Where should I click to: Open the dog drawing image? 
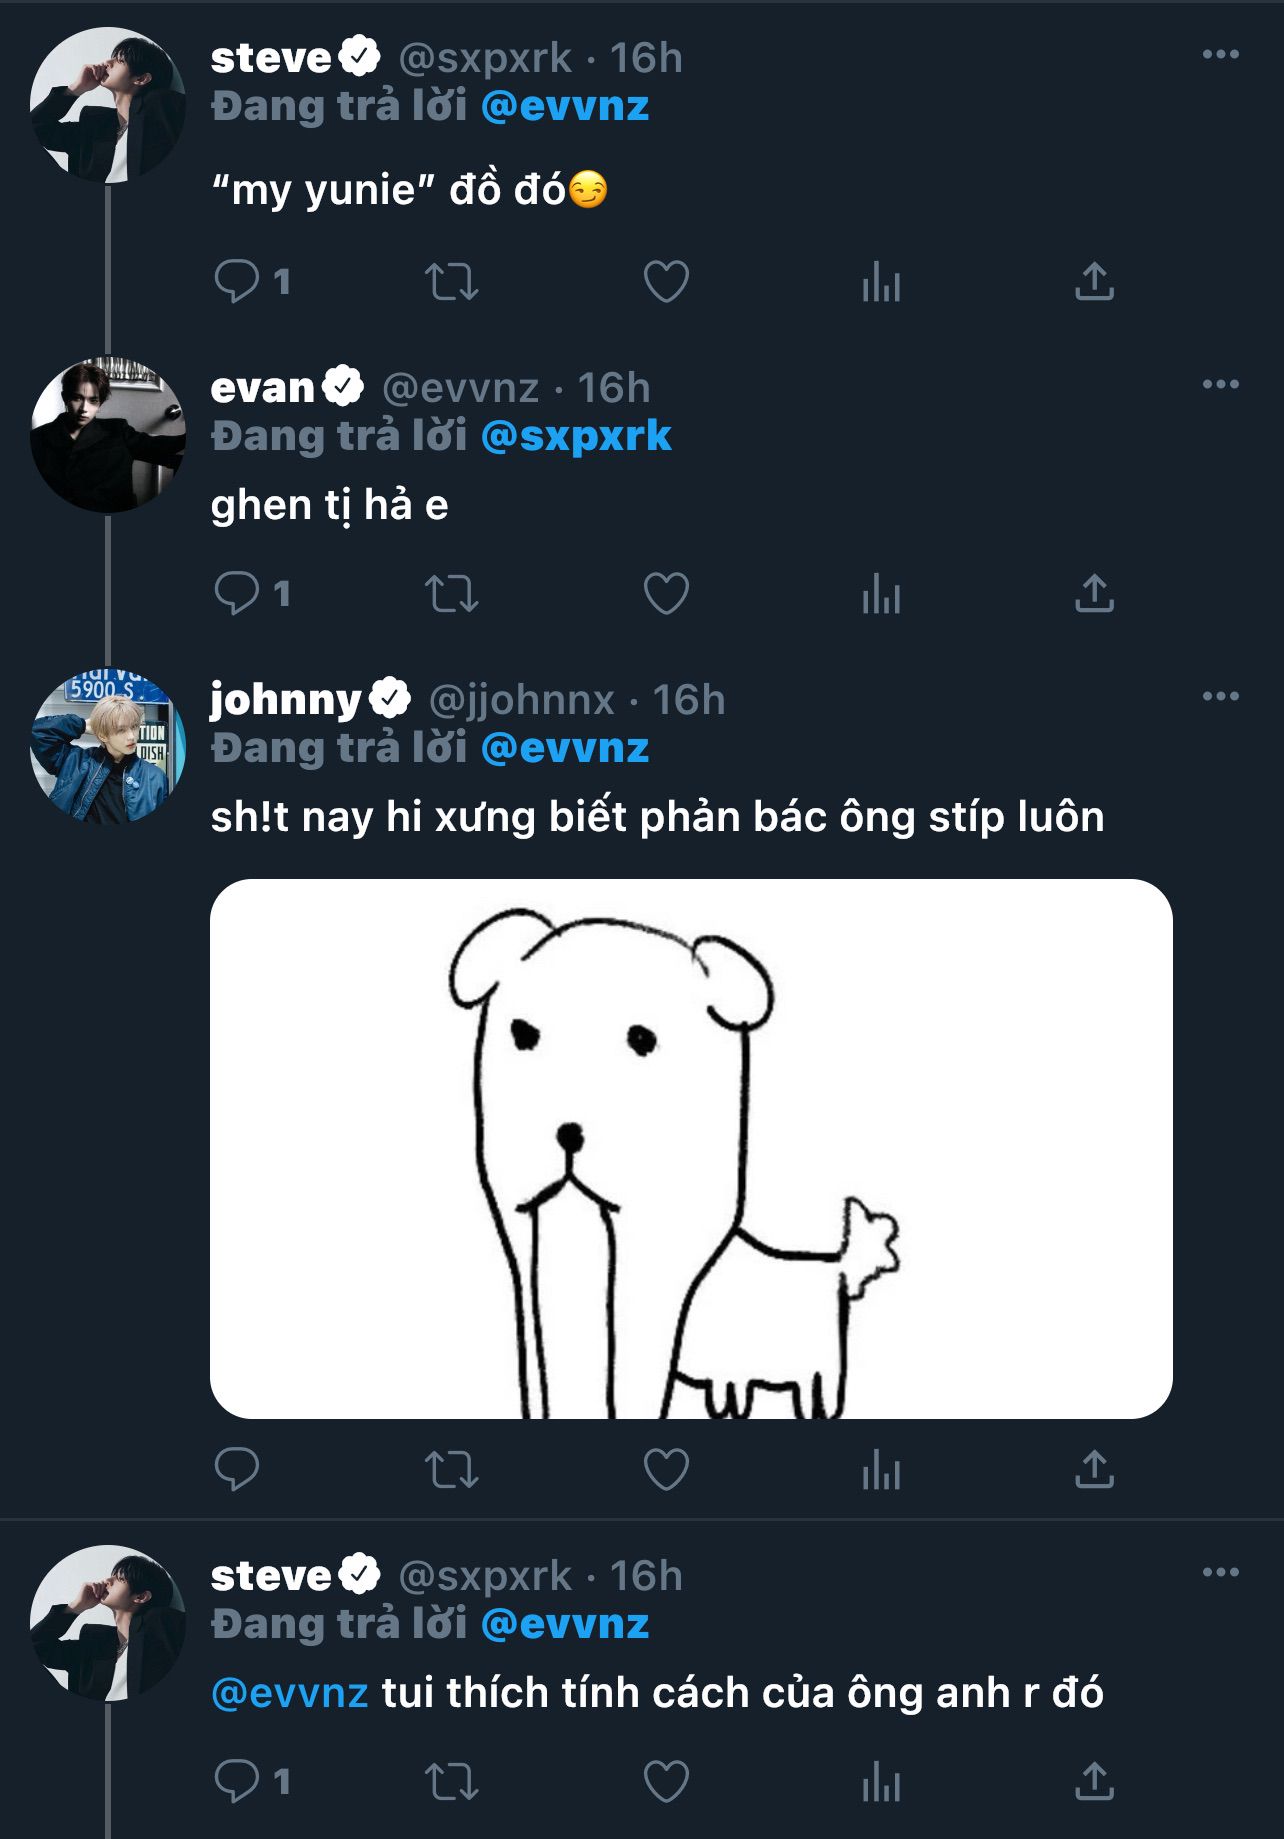tap(691, 1148)
